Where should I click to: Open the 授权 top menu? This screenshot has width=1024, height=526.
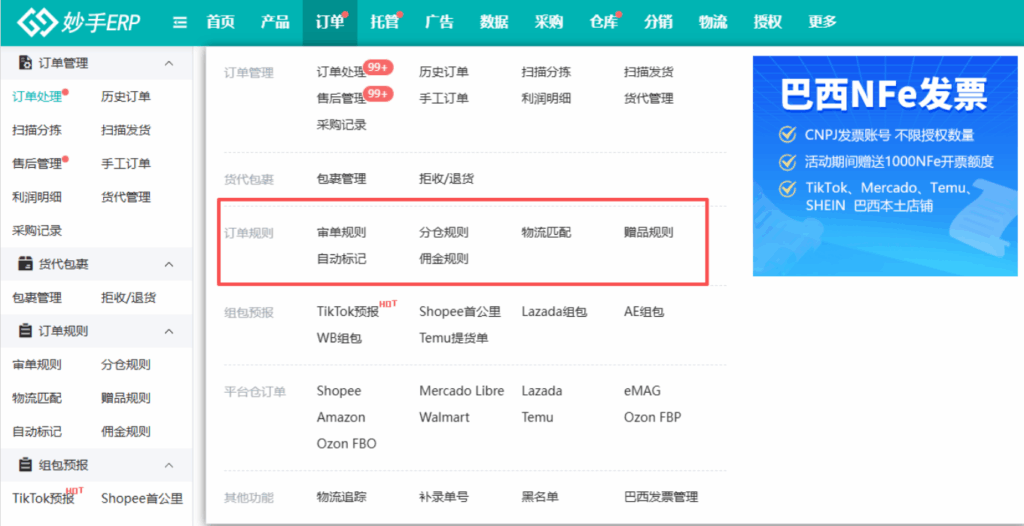[767, 22]
